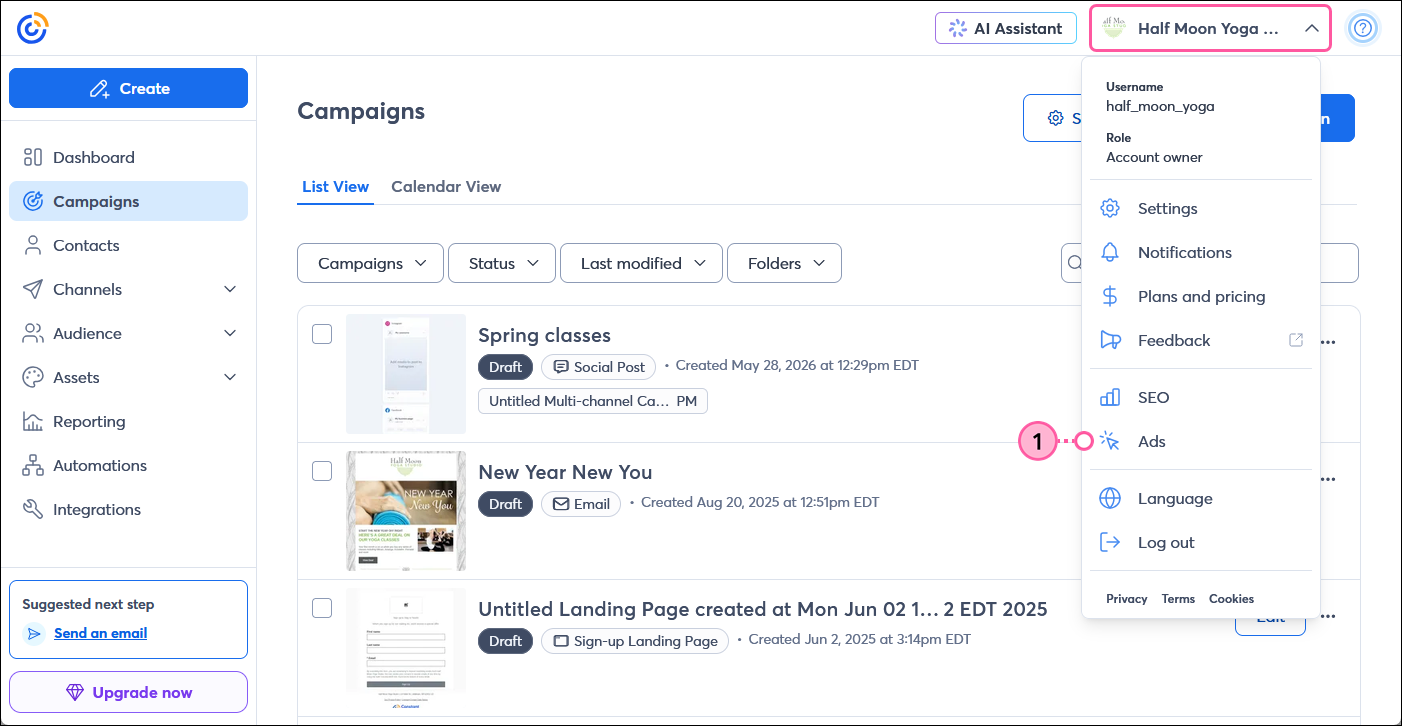Screen dimensions: 1402x726
Task: Open the help question mark icon
Action: coord(1363,28)
